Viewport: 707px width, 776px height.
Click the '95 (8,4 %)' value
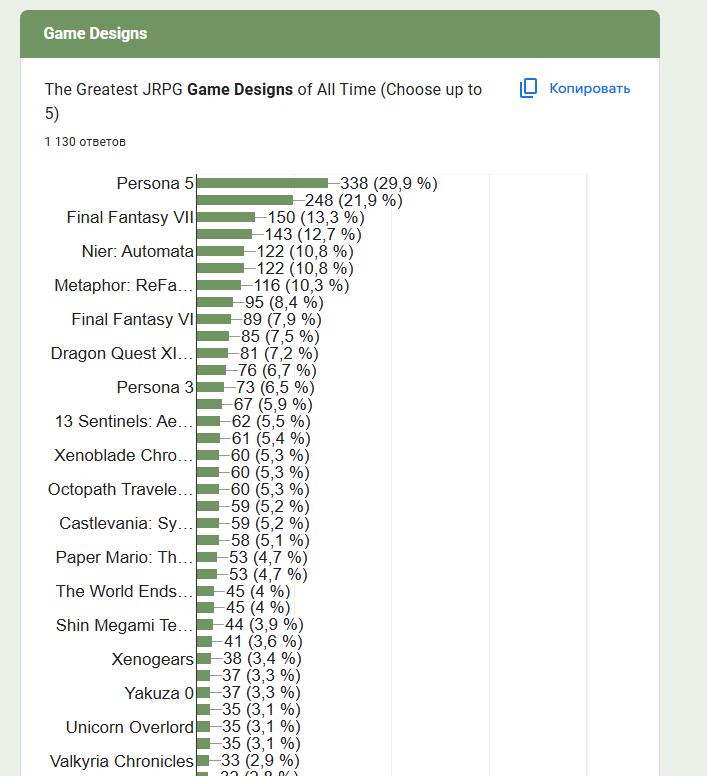(284, 302)
